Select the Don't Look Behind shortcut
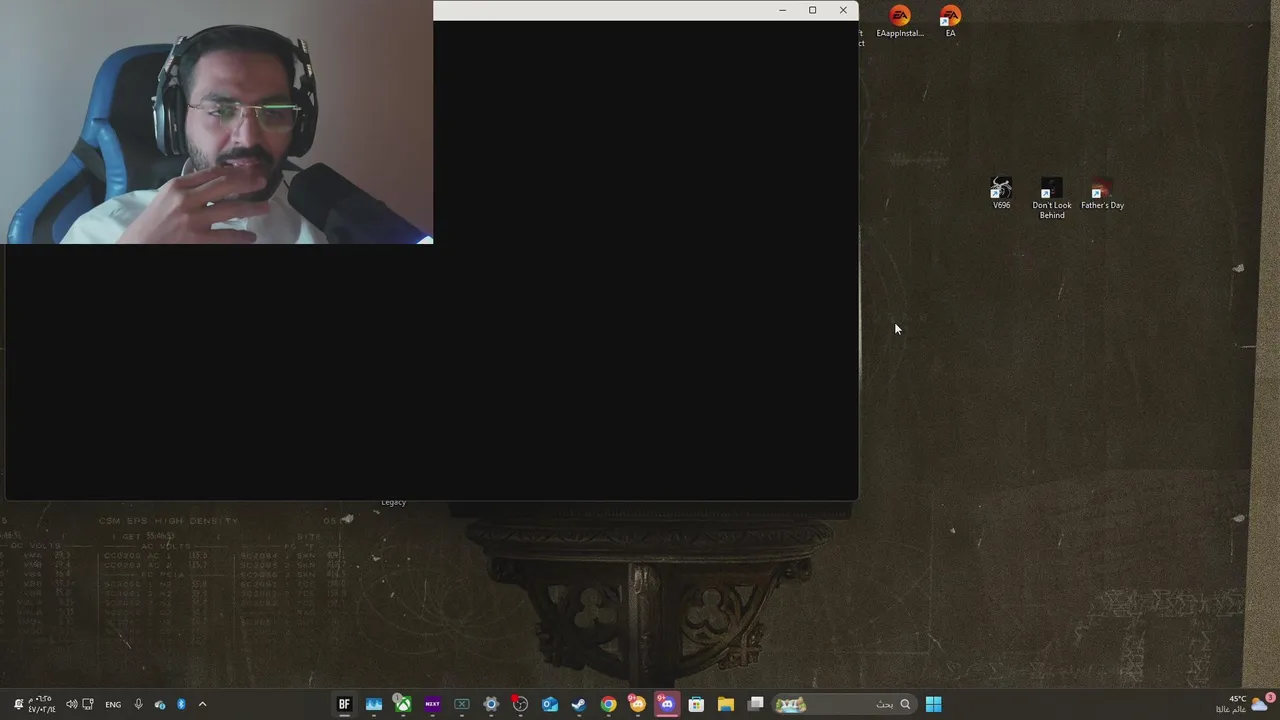1280x720 pixels. point(1052,199)
